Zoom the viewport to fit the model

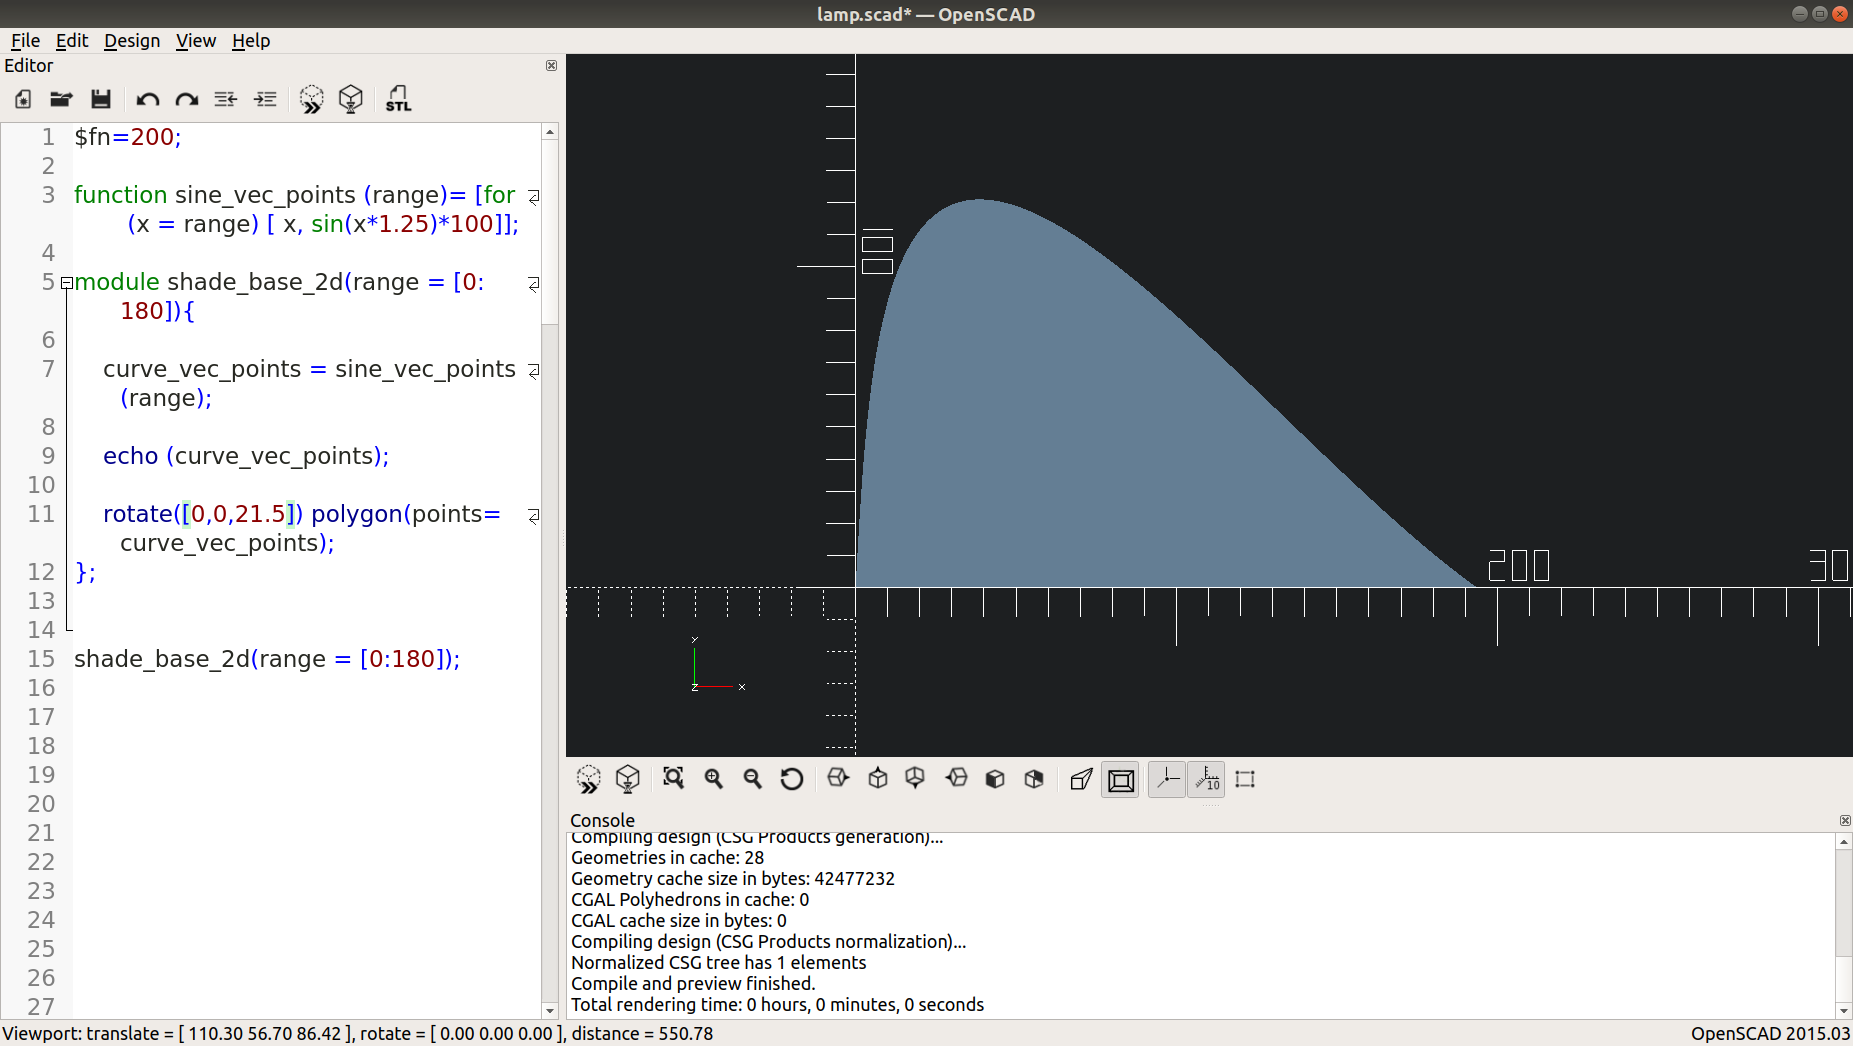674,779
